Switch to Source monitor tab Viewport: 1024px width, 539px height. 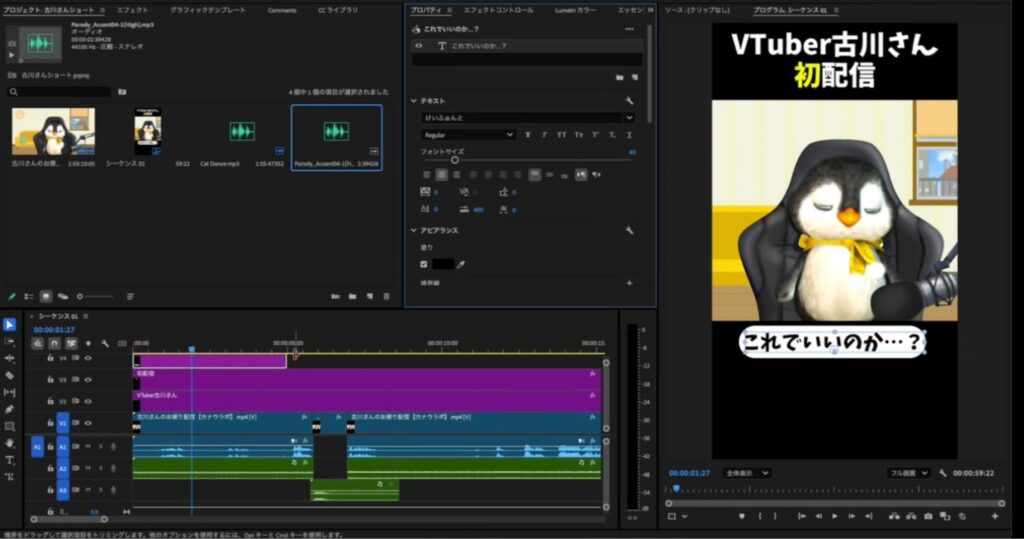pyautogui.click(x=697, y=10)
